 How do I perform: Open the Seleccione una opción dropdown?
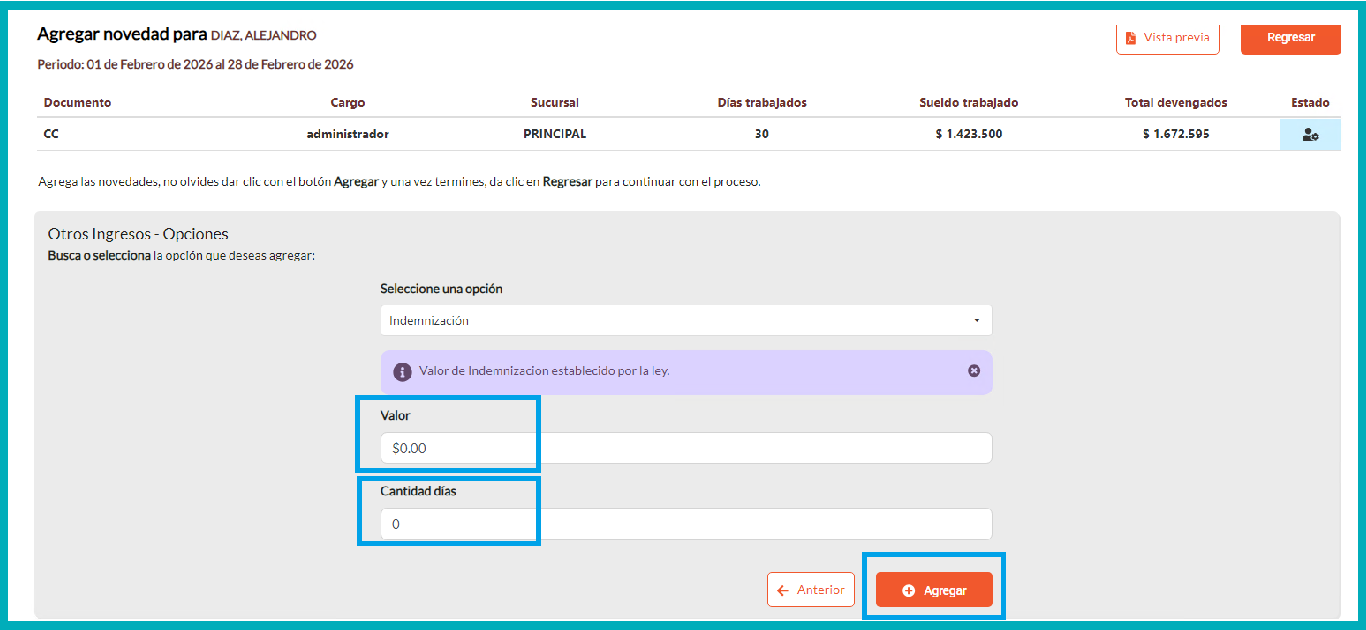(x=685, y=321)
